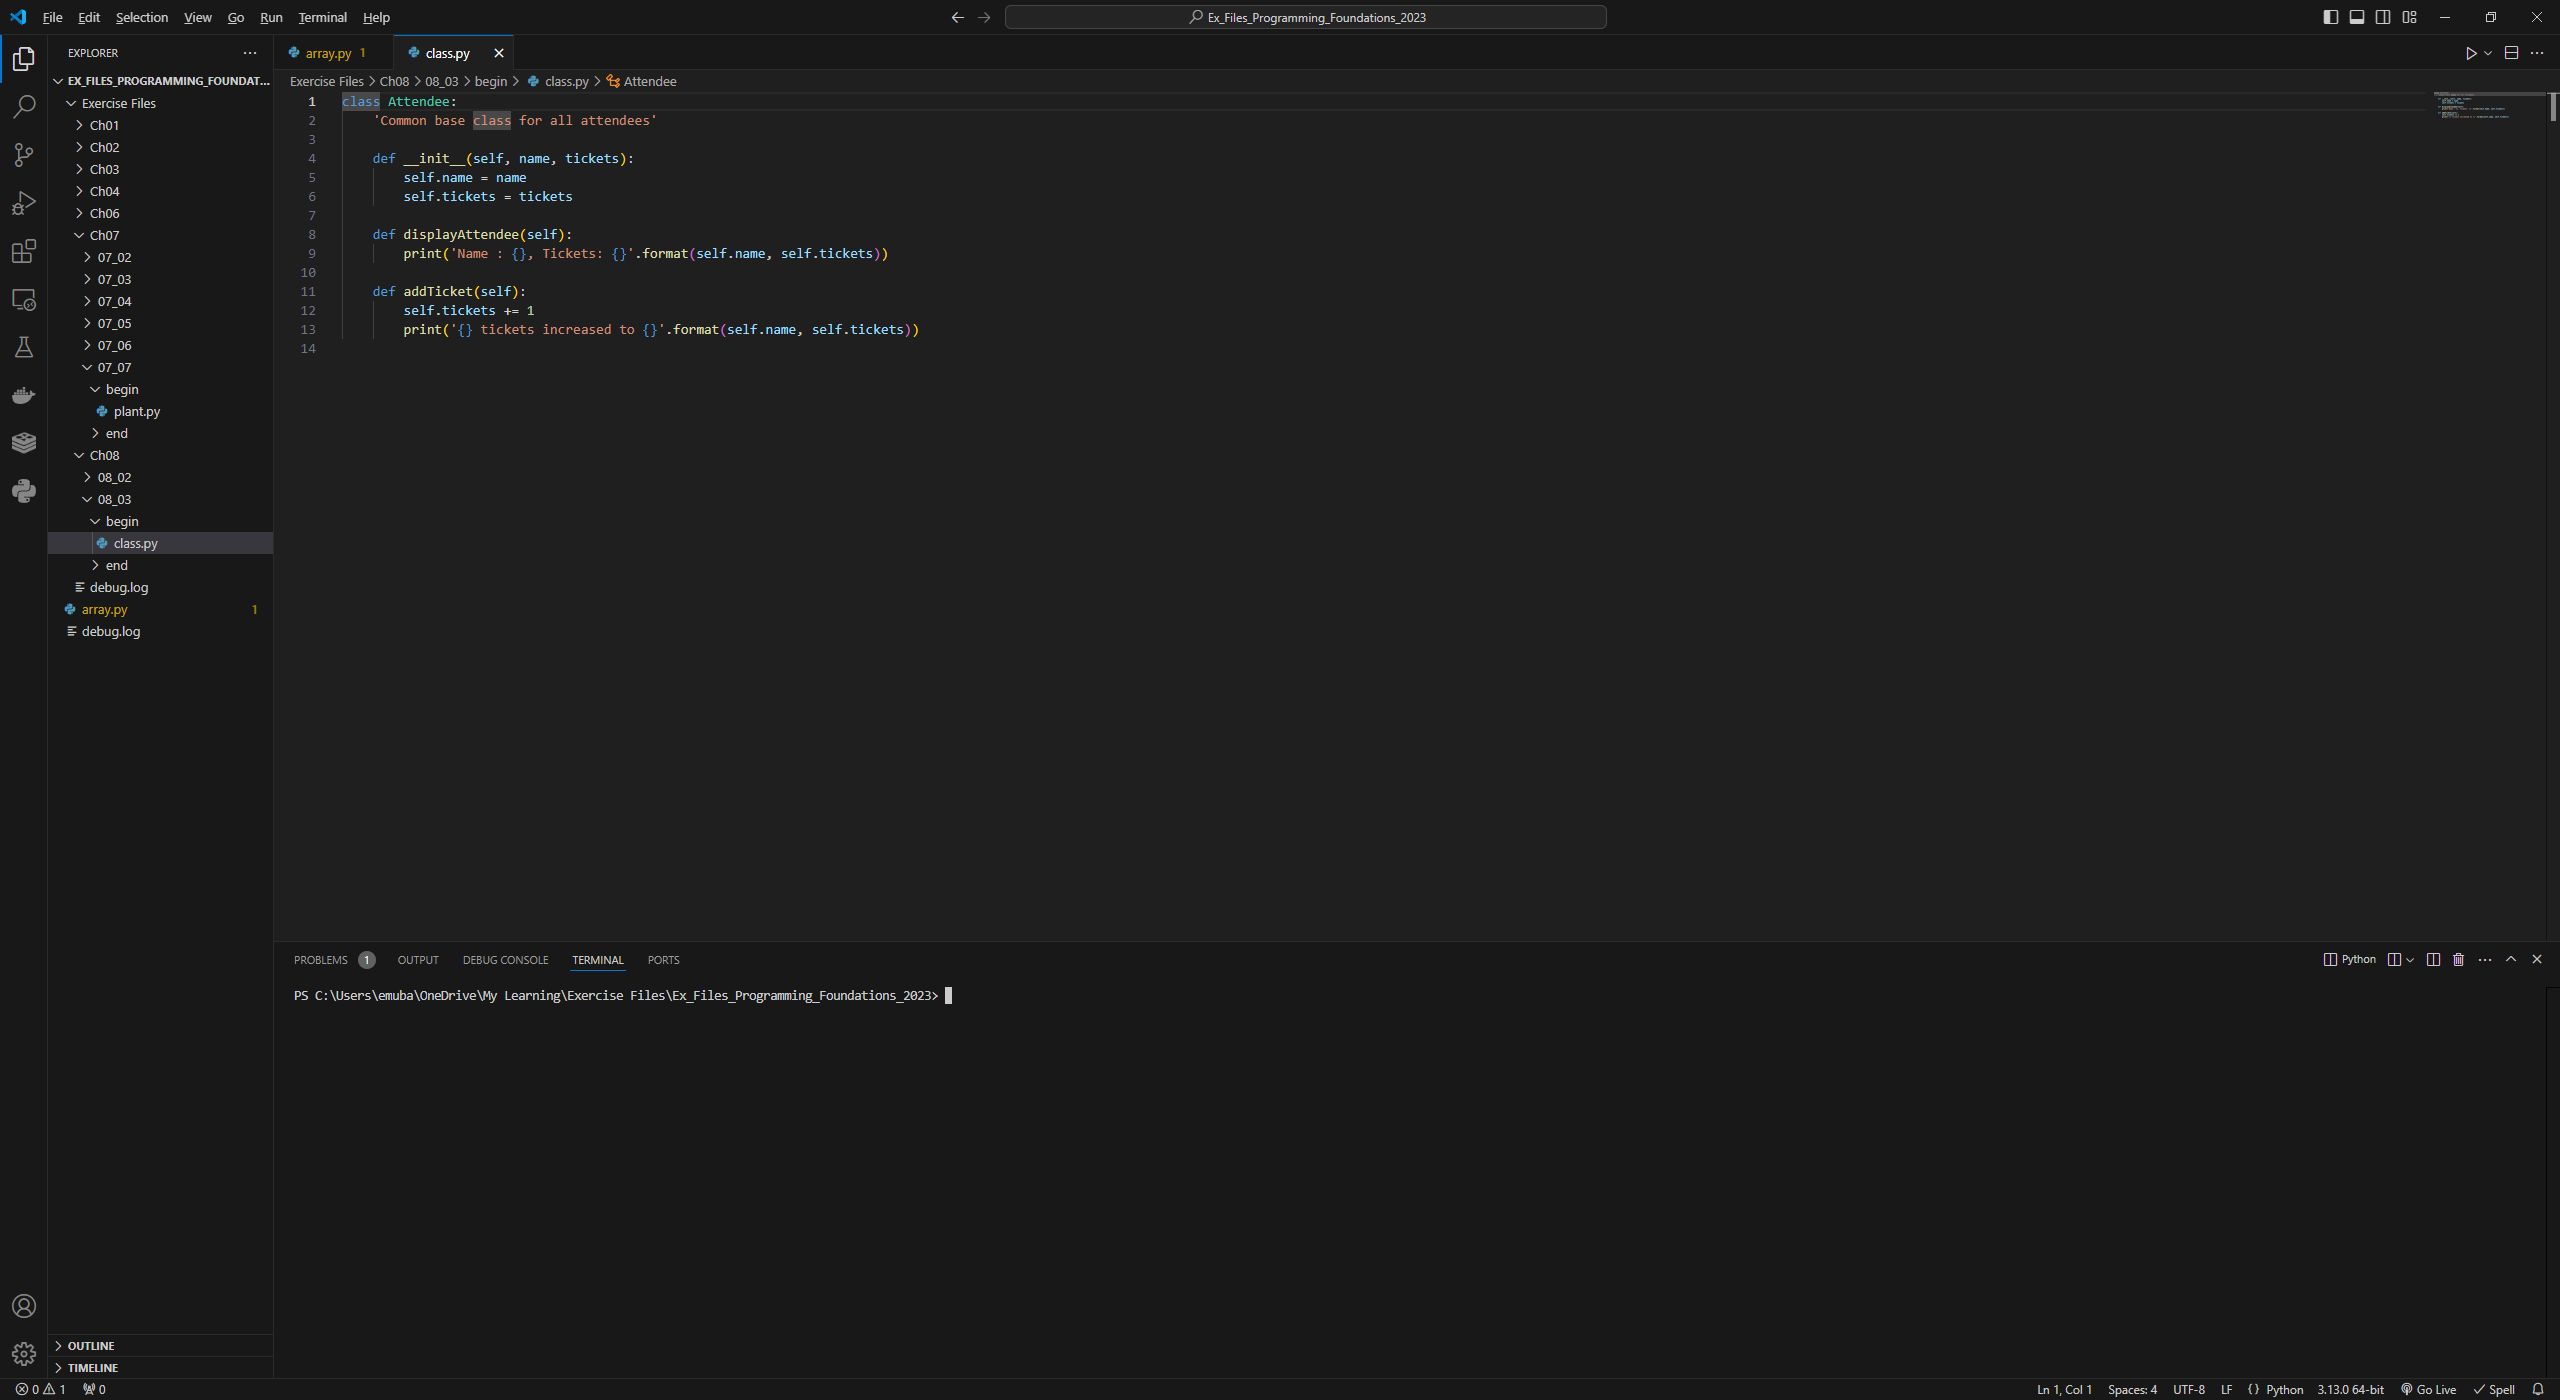
Task: Open Explorer Views and More Actions ellipsis
Action: click(x=250, y=53)
